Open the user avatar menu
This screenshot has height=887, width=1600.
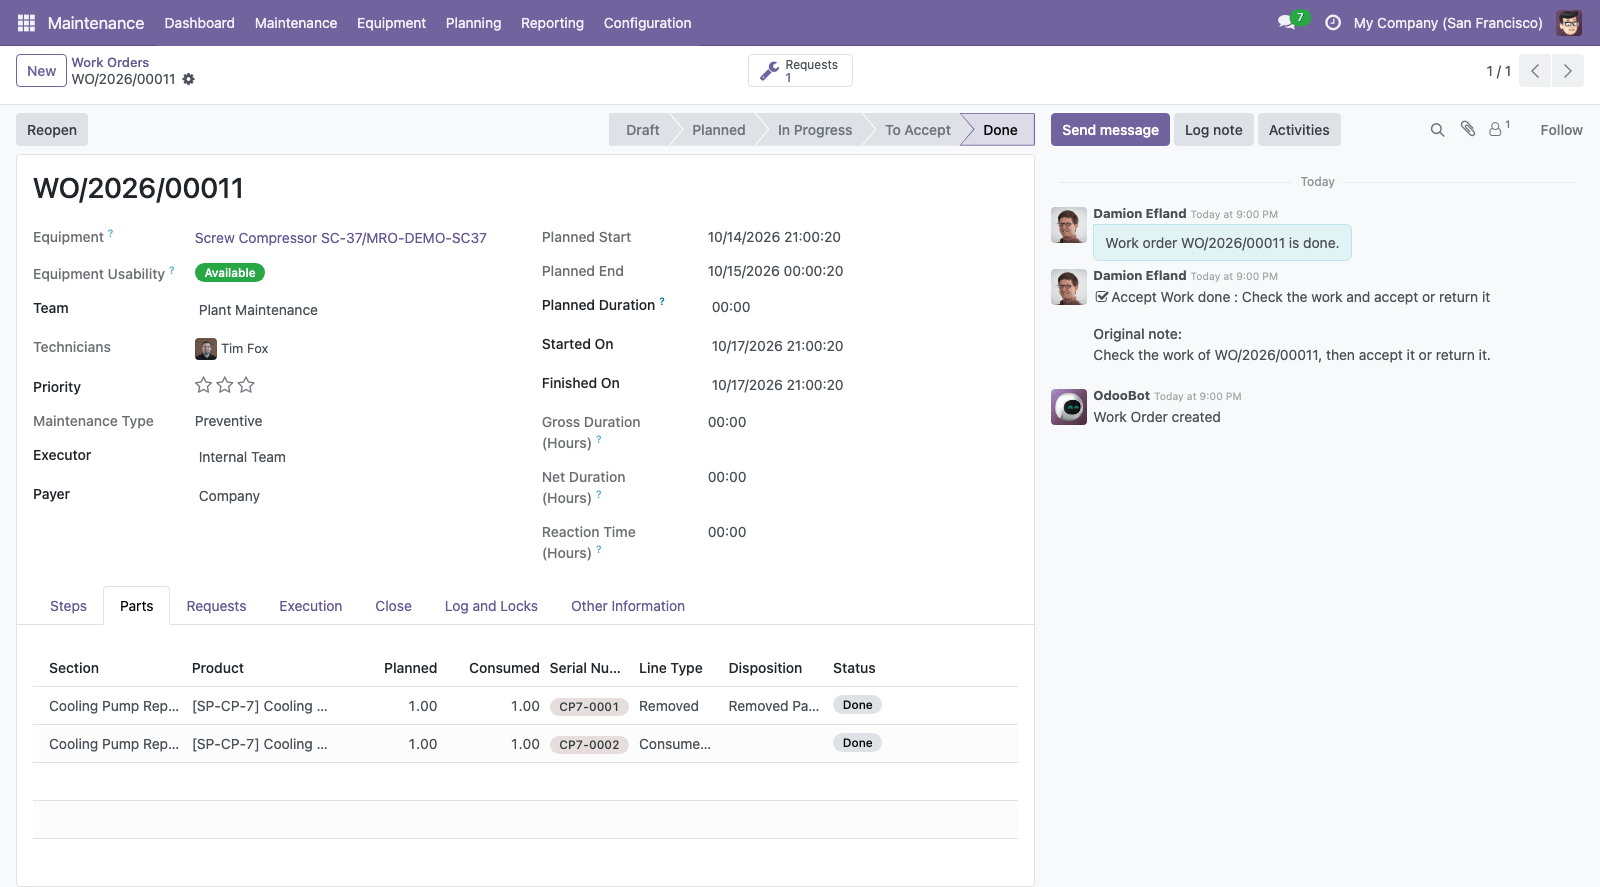(x=1569, y=23)
